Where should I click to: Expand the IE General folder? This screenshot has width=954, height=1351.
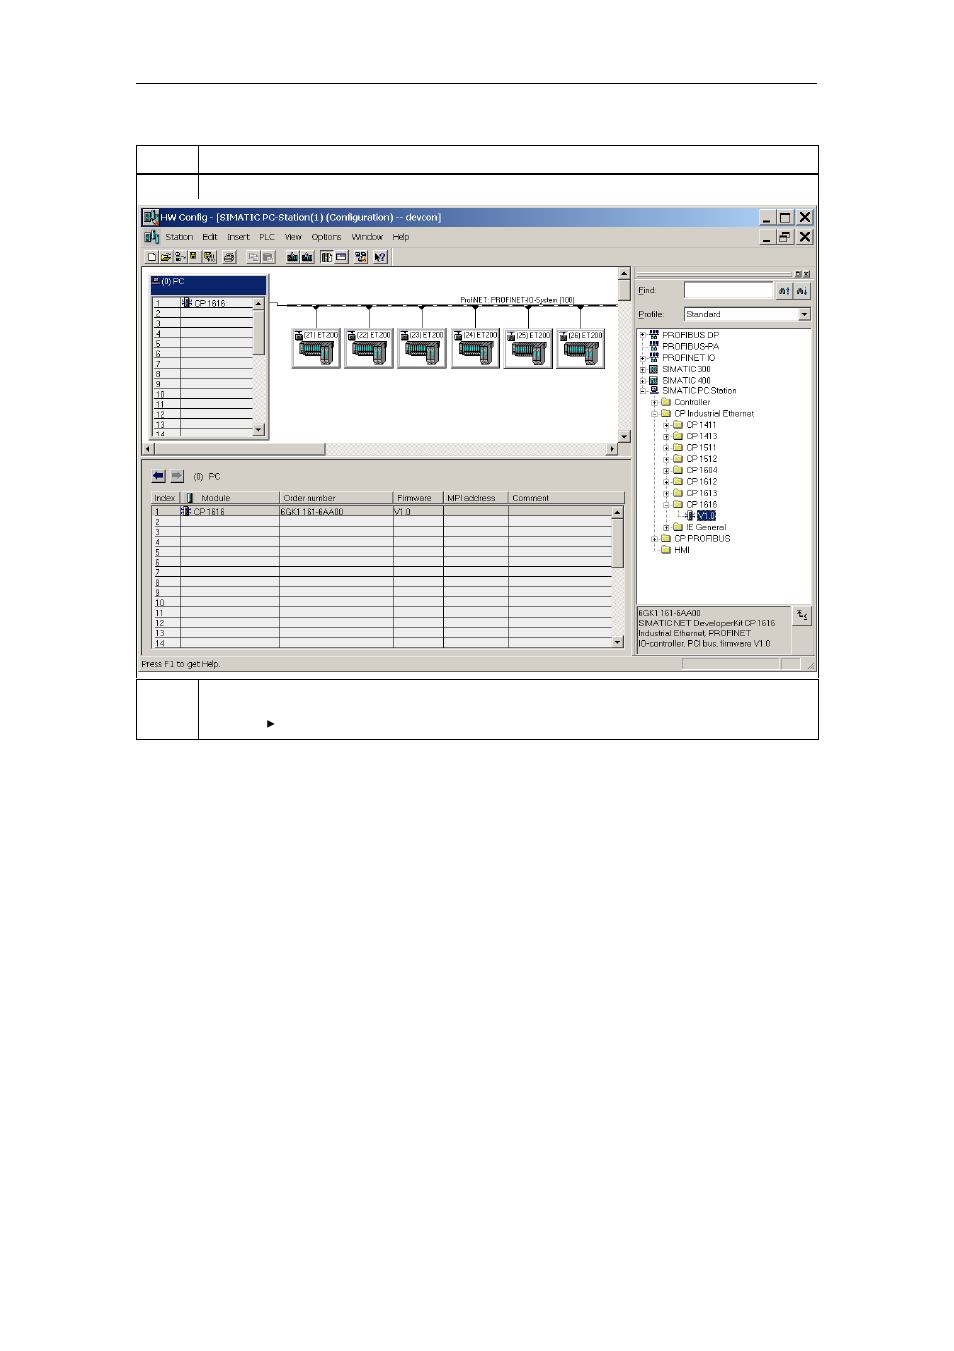click(667, 528)
